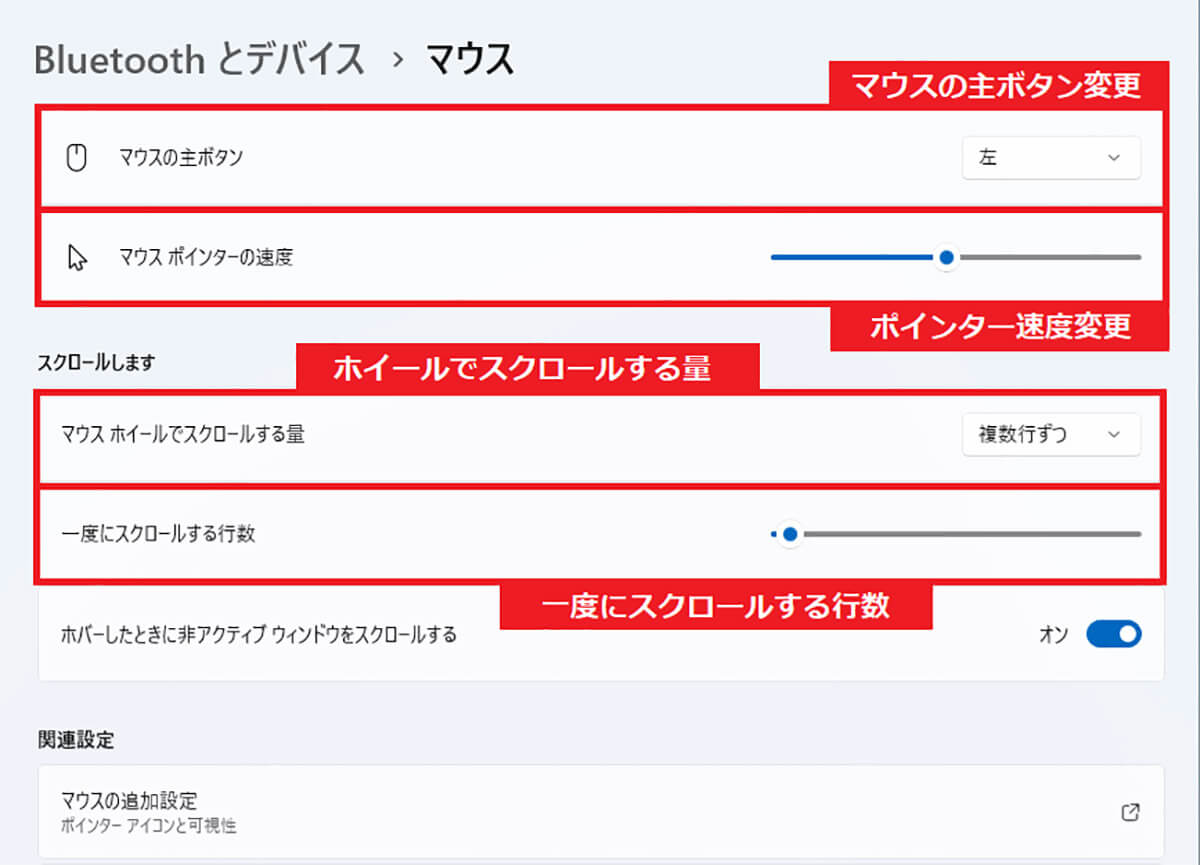Image resolution: width=1200 pixels, height=865 pixels.
Task: Click the middle of the scroll lines slider track
Action: point(956,534)
